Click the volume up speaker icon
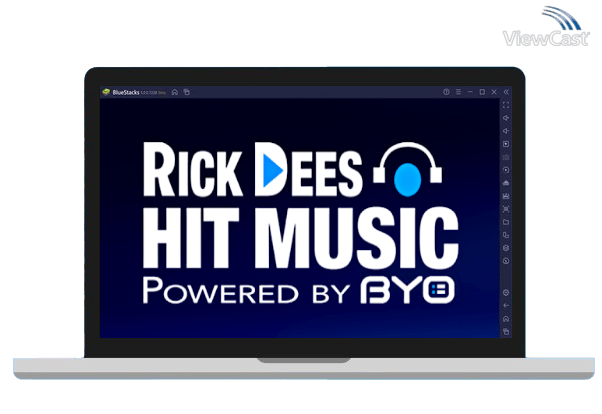Viewport: 602px width, 414px height. (x=506, y=118)
